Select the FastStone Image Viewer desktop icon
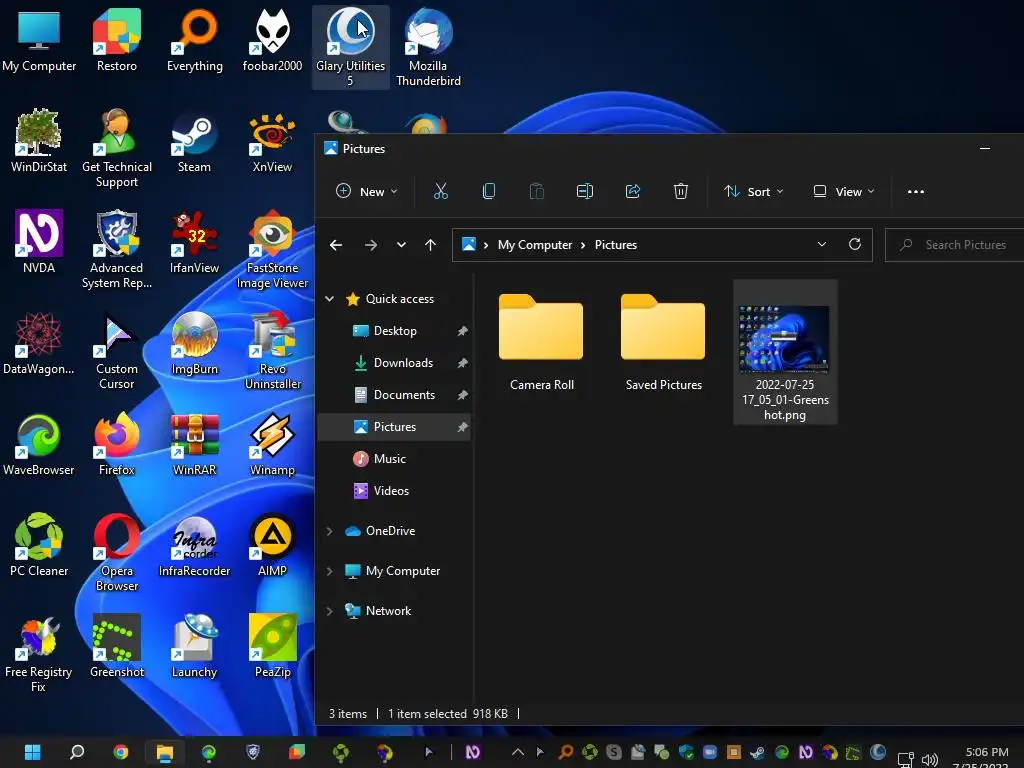 click(272, 249)
